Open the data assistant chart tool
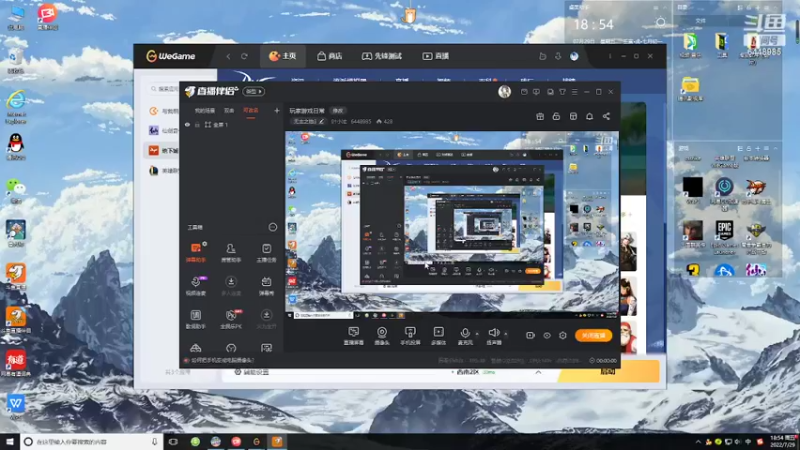800x450 pixels. (195, 318)
